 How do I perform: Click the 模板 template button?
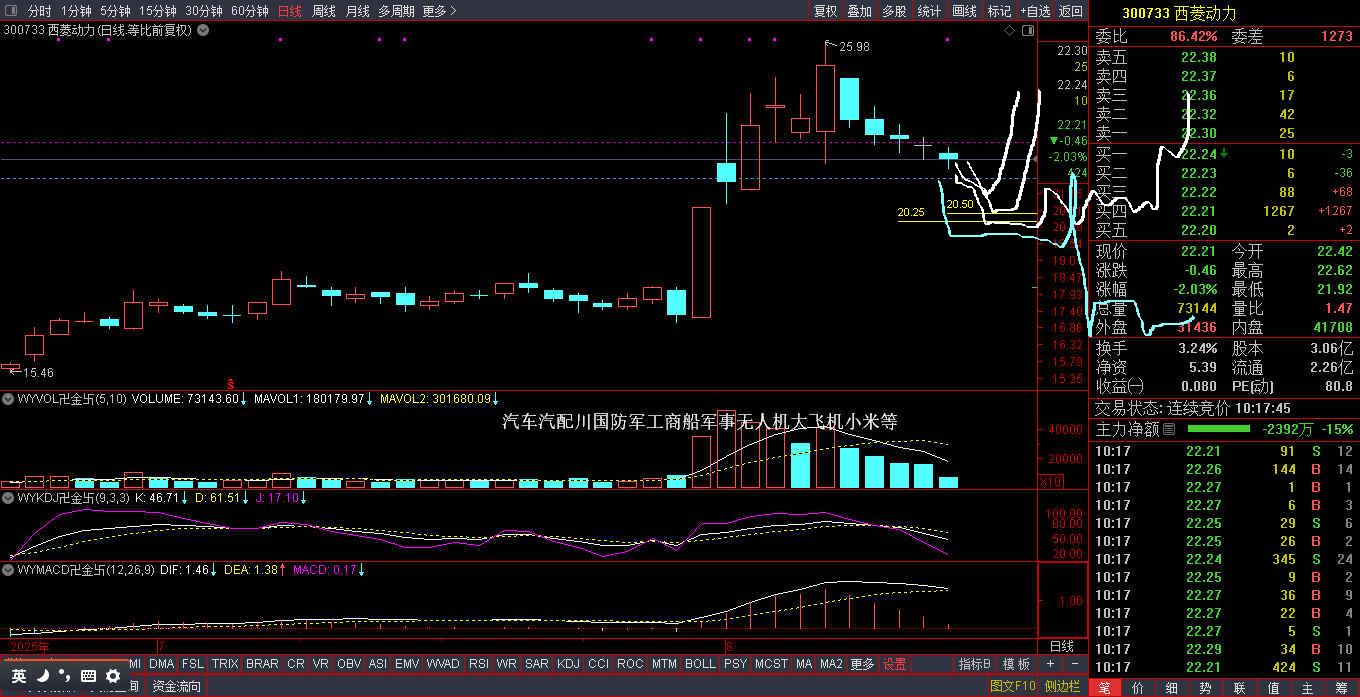pos(1016,663)
